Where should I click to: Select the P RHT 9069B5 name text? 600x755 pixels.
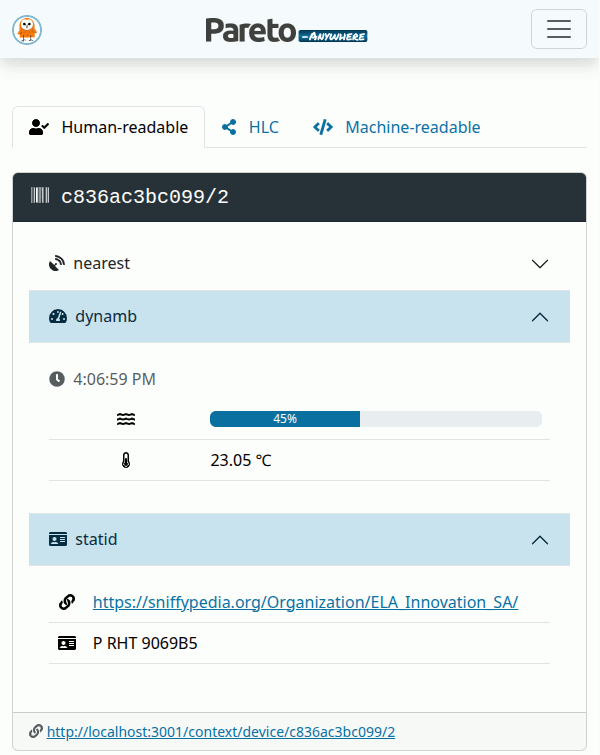point(145,643)
